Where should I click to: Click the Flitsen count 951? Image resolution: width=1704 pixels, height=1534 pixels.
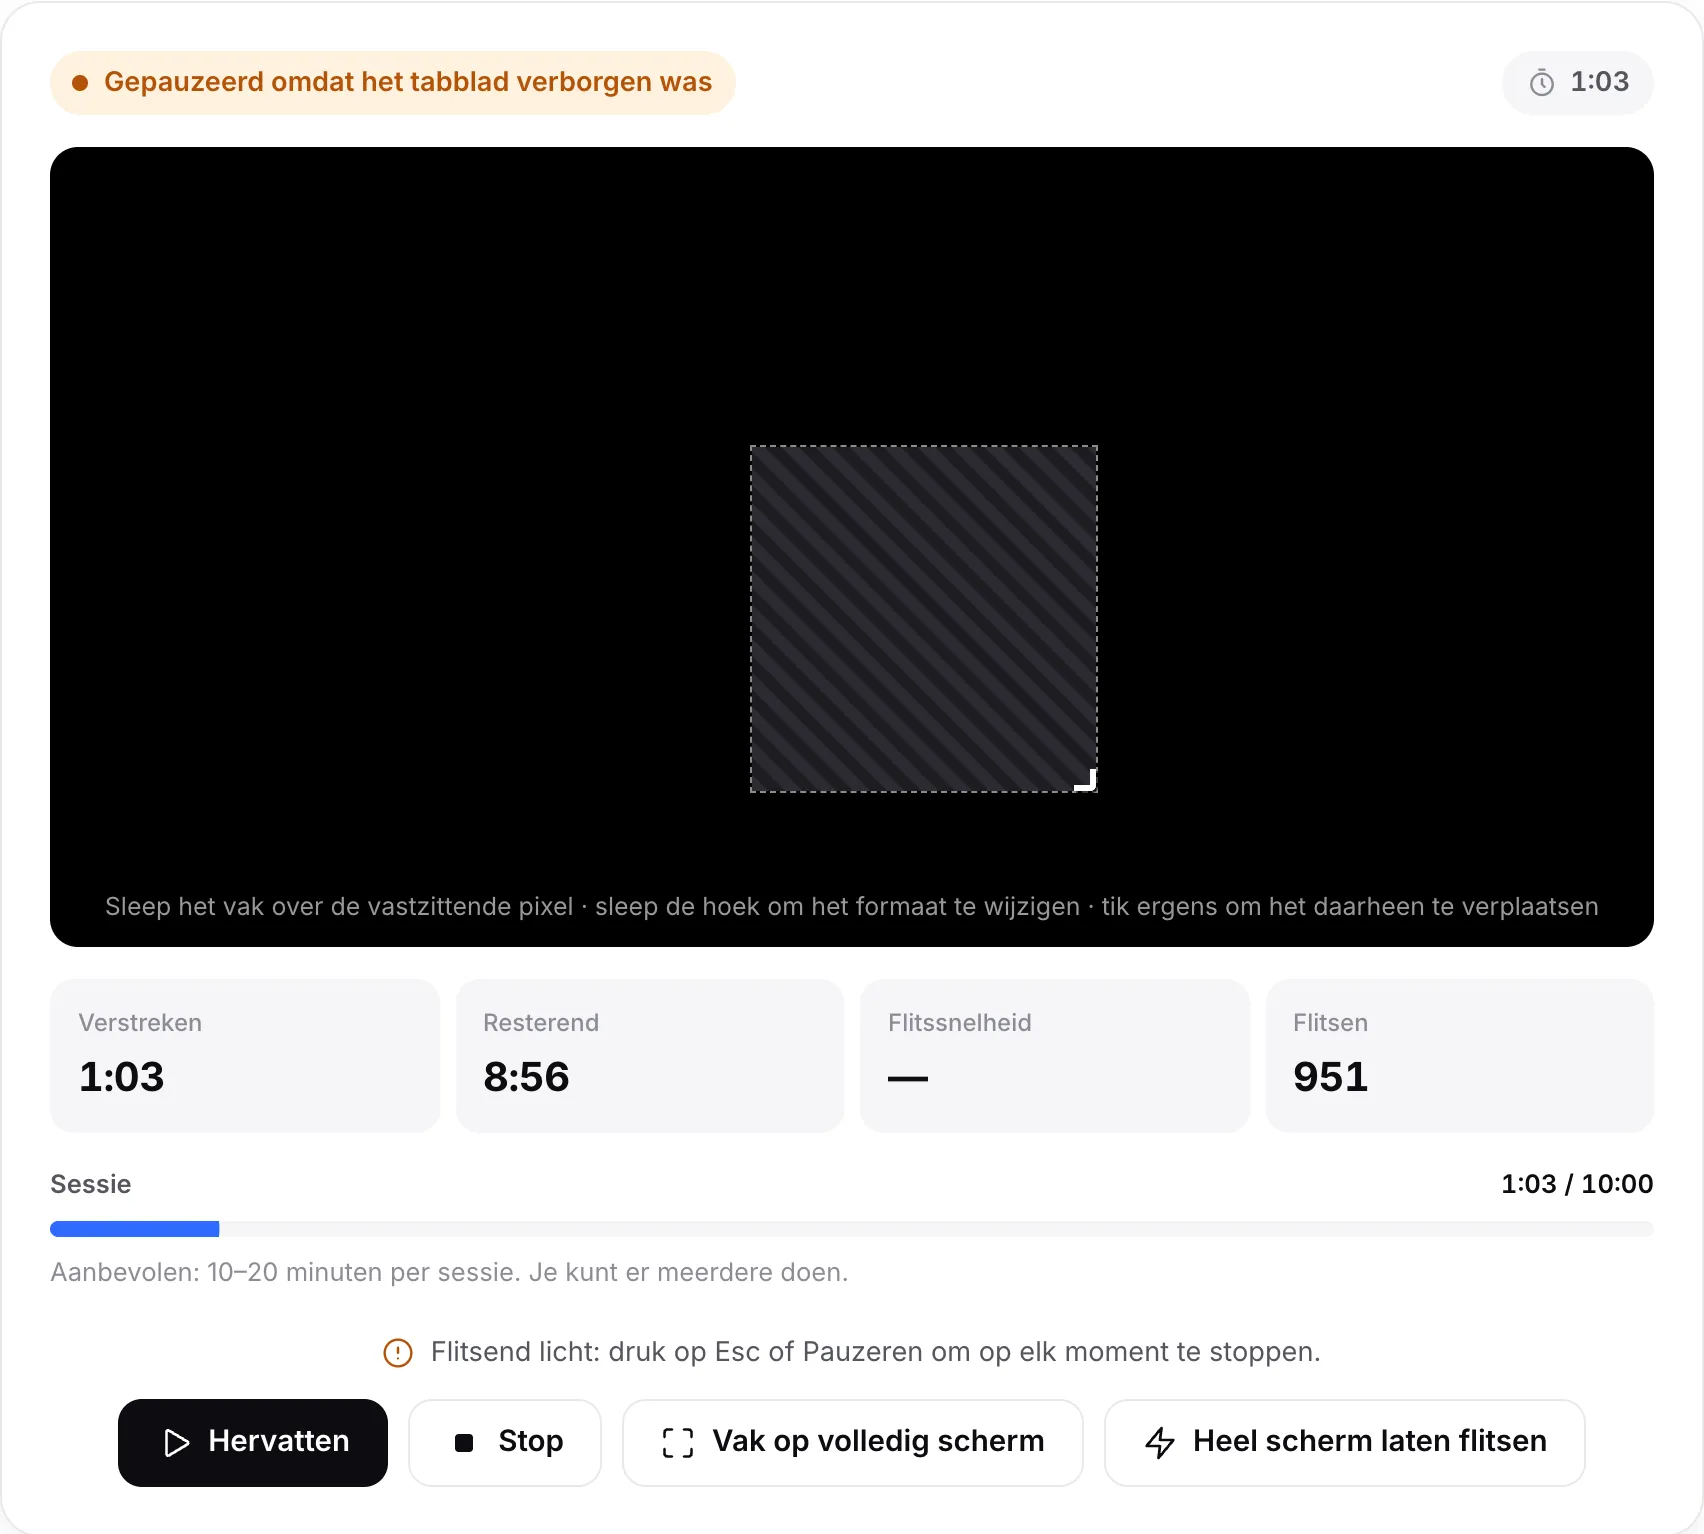point(1330,1077)
